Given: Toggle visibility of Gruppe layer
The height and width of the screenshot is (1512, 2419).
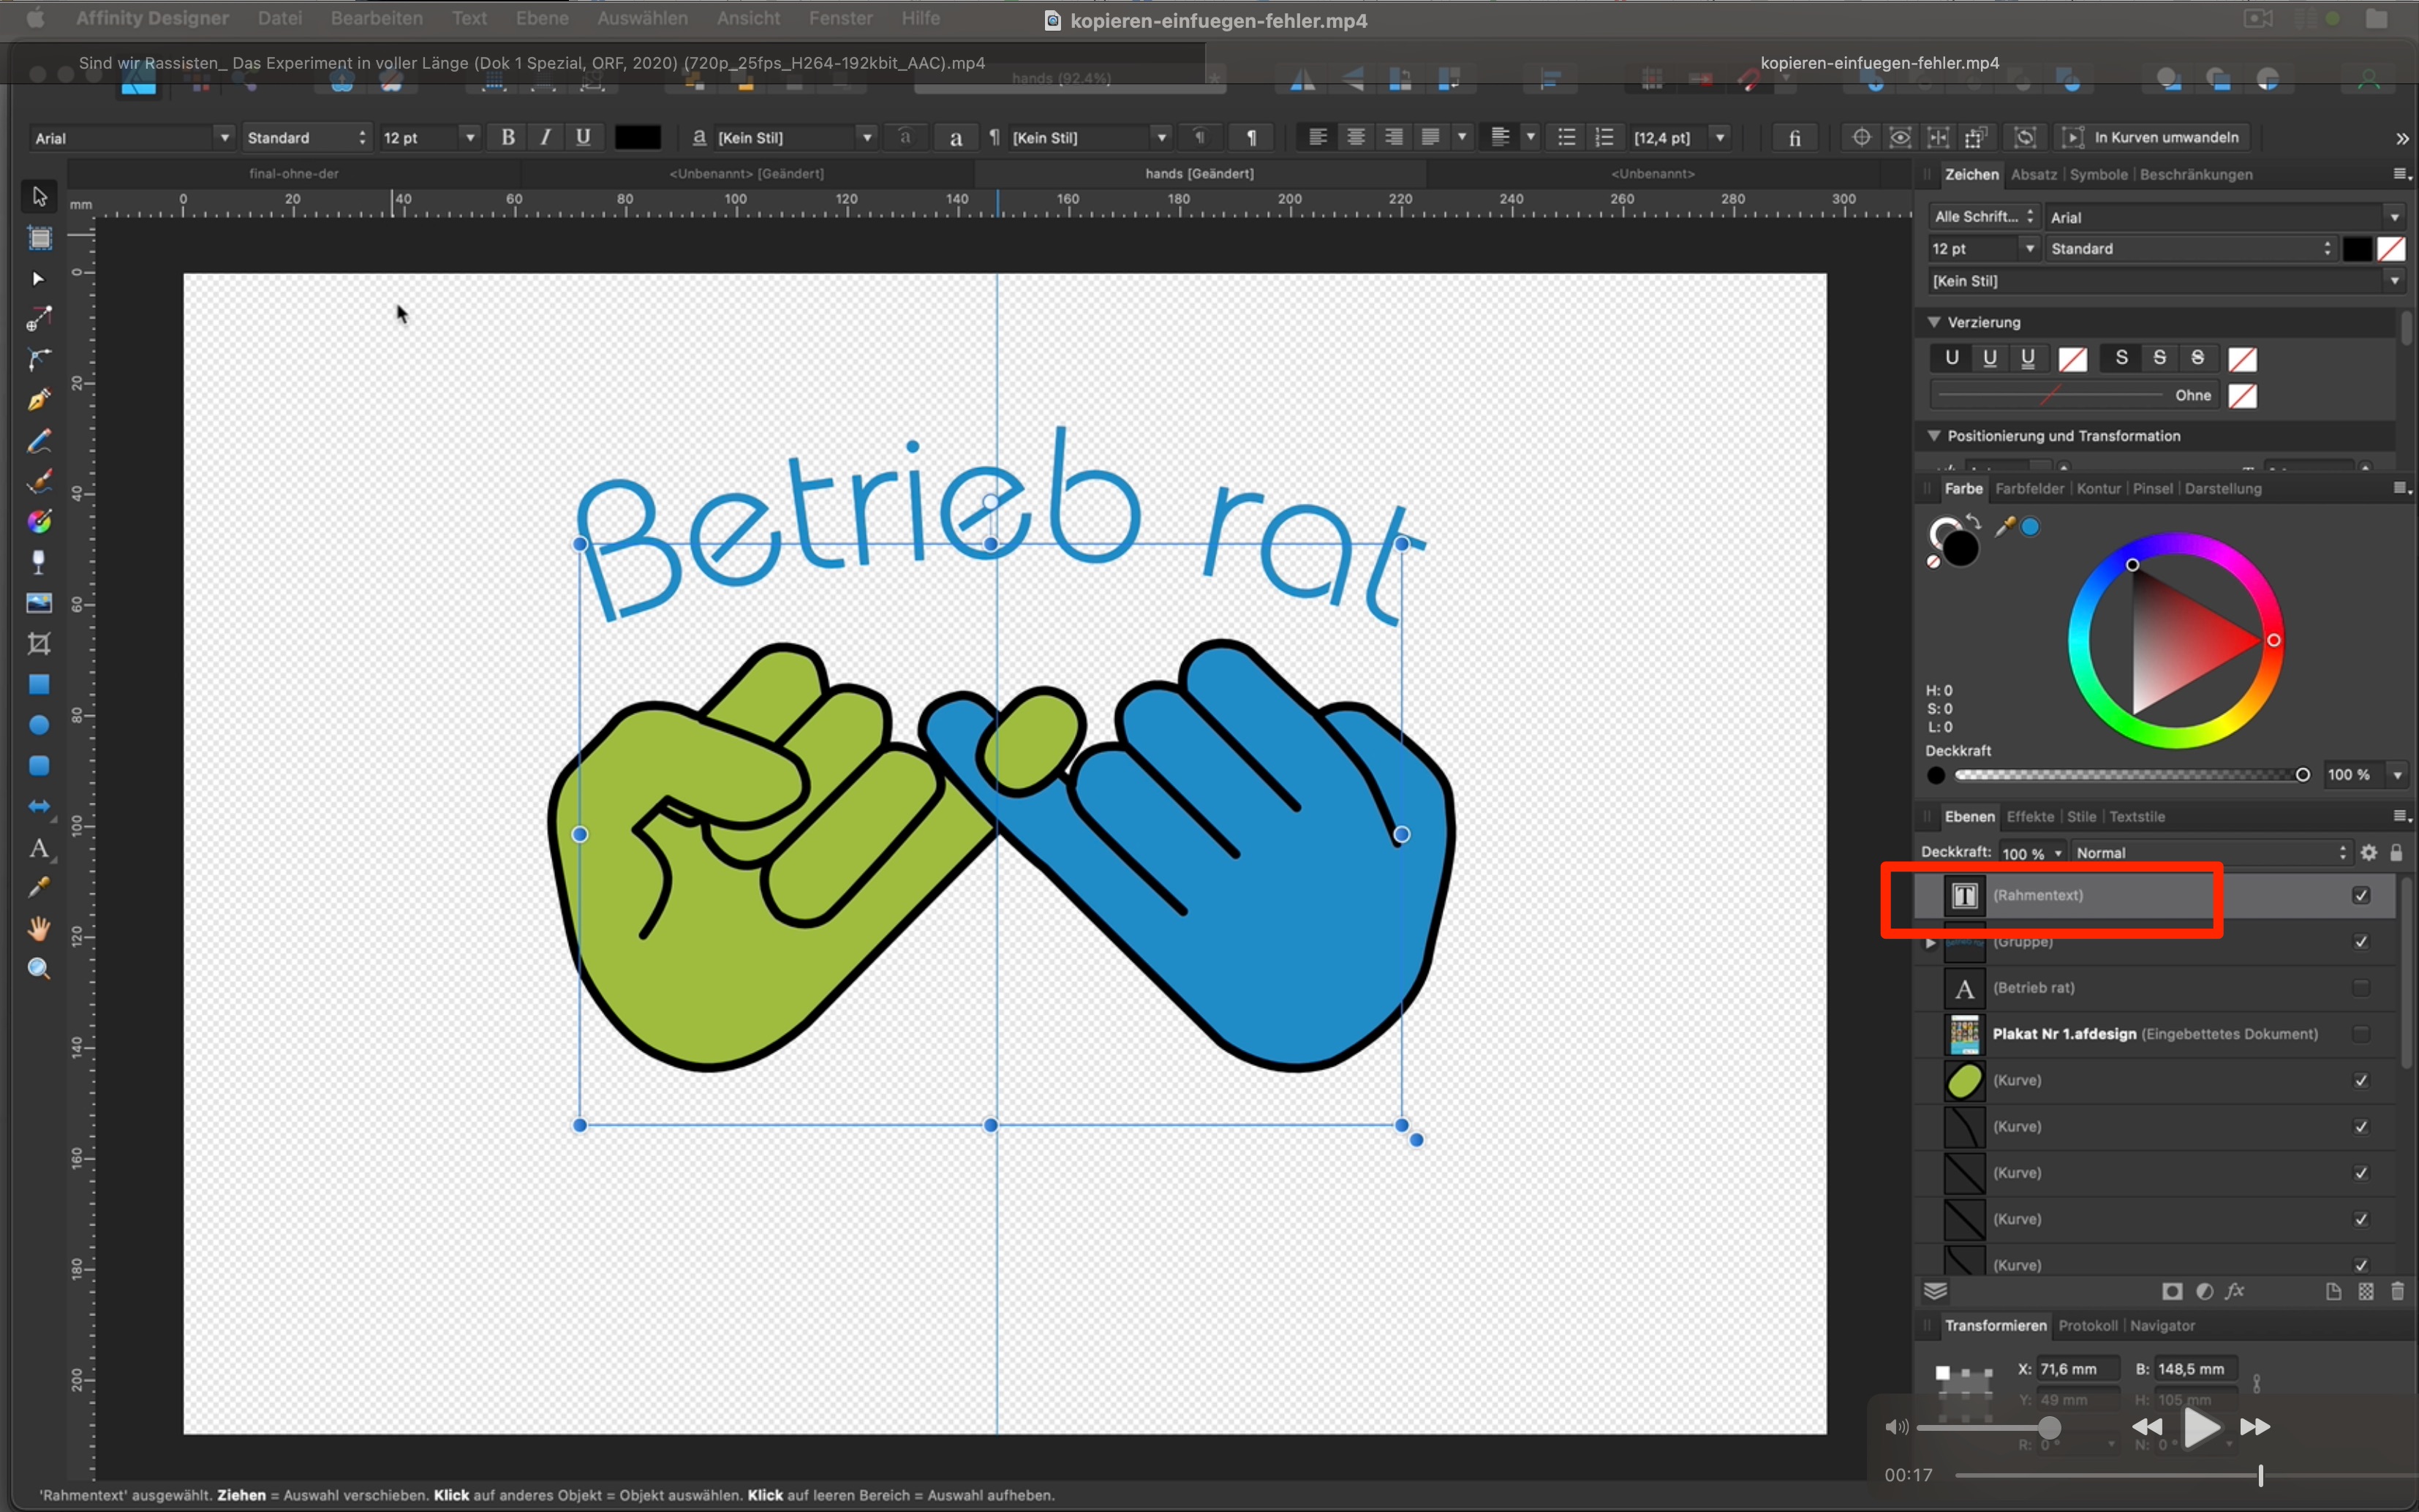Looking at the screenshot, I should (x=2361, y=942).
